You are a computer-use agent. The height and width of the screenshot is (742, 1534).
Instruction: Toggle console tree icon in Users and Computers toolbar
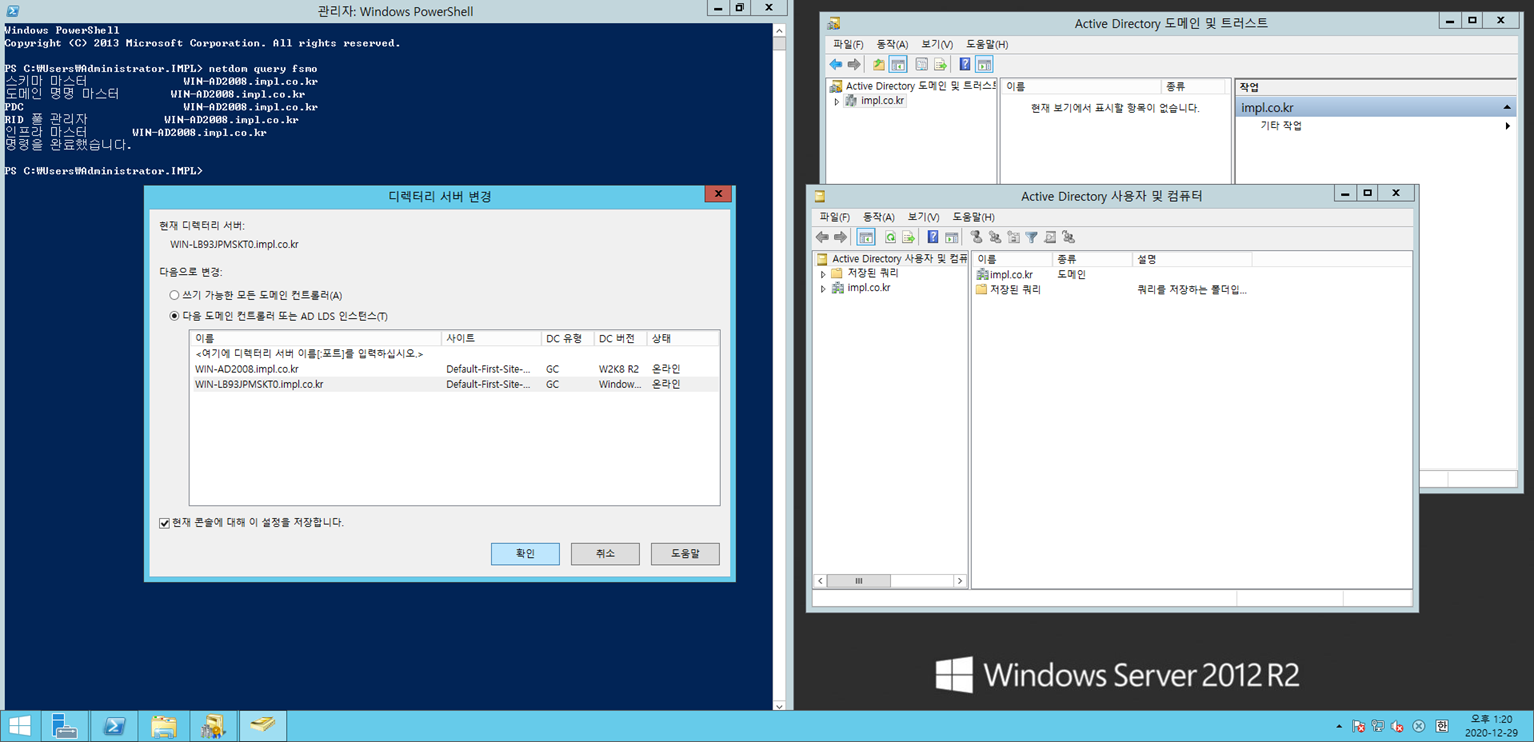pos(866,237)
